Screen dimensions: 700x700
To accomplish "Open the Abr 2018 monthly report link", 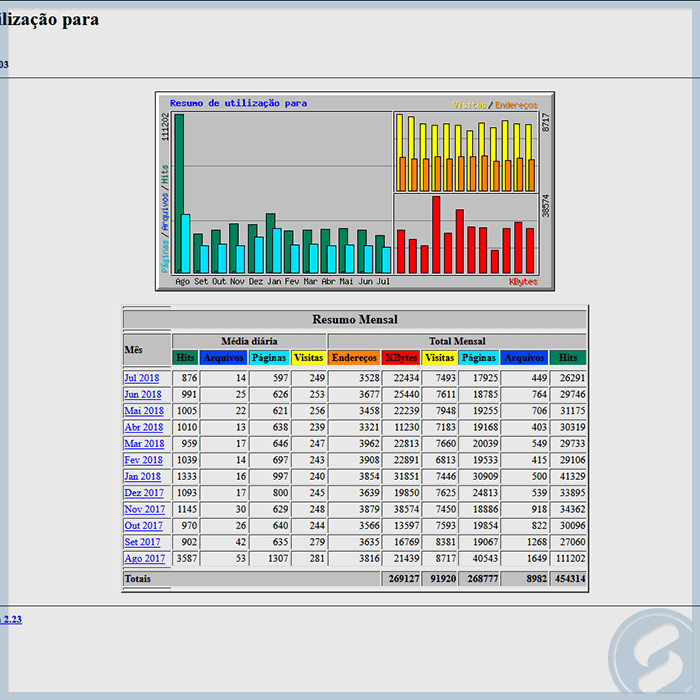I will click(x=144, y=427).
